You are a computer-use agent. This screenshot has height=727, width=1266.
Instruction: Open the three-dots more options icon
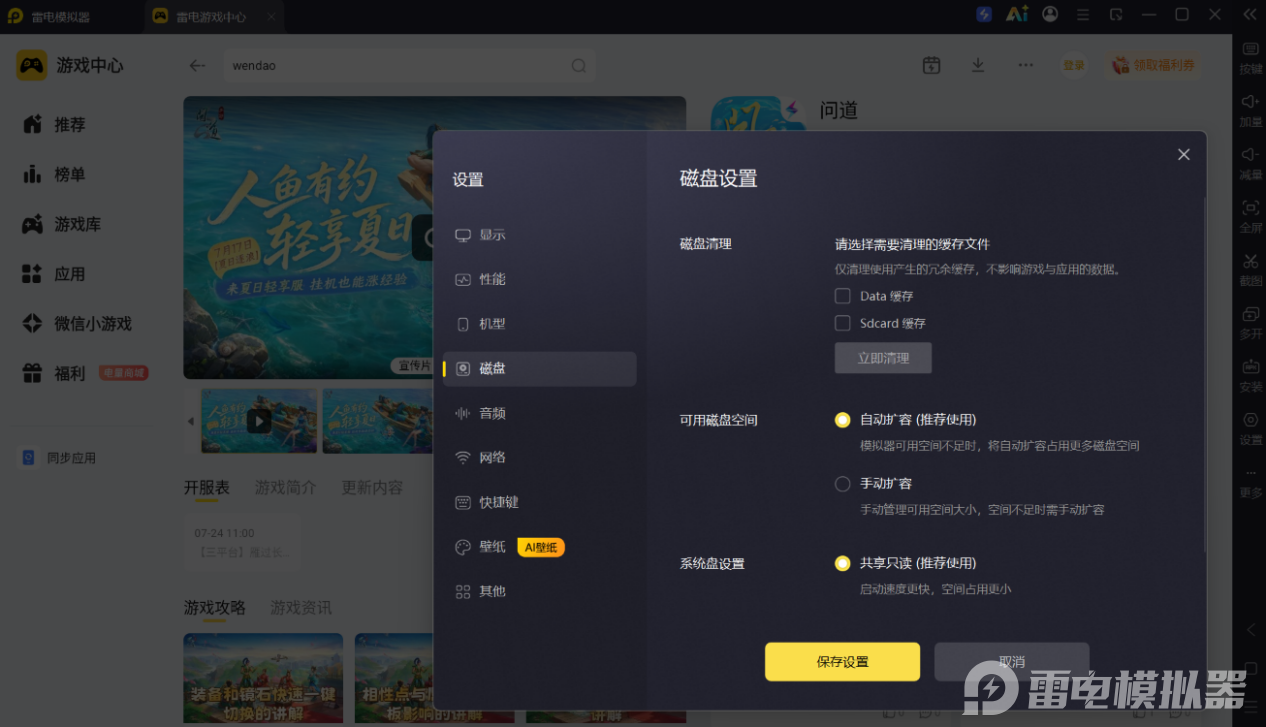click(x=1025, y=65)
